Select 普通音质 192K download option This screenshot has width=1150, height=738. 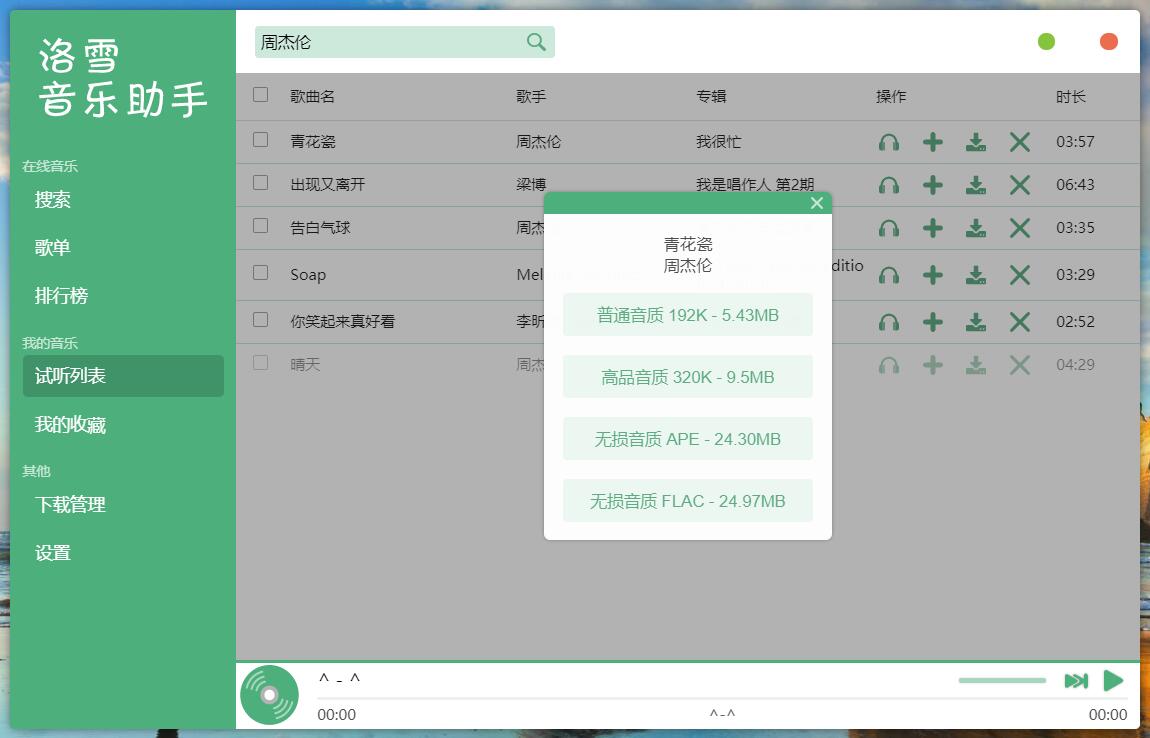[687, 314]
